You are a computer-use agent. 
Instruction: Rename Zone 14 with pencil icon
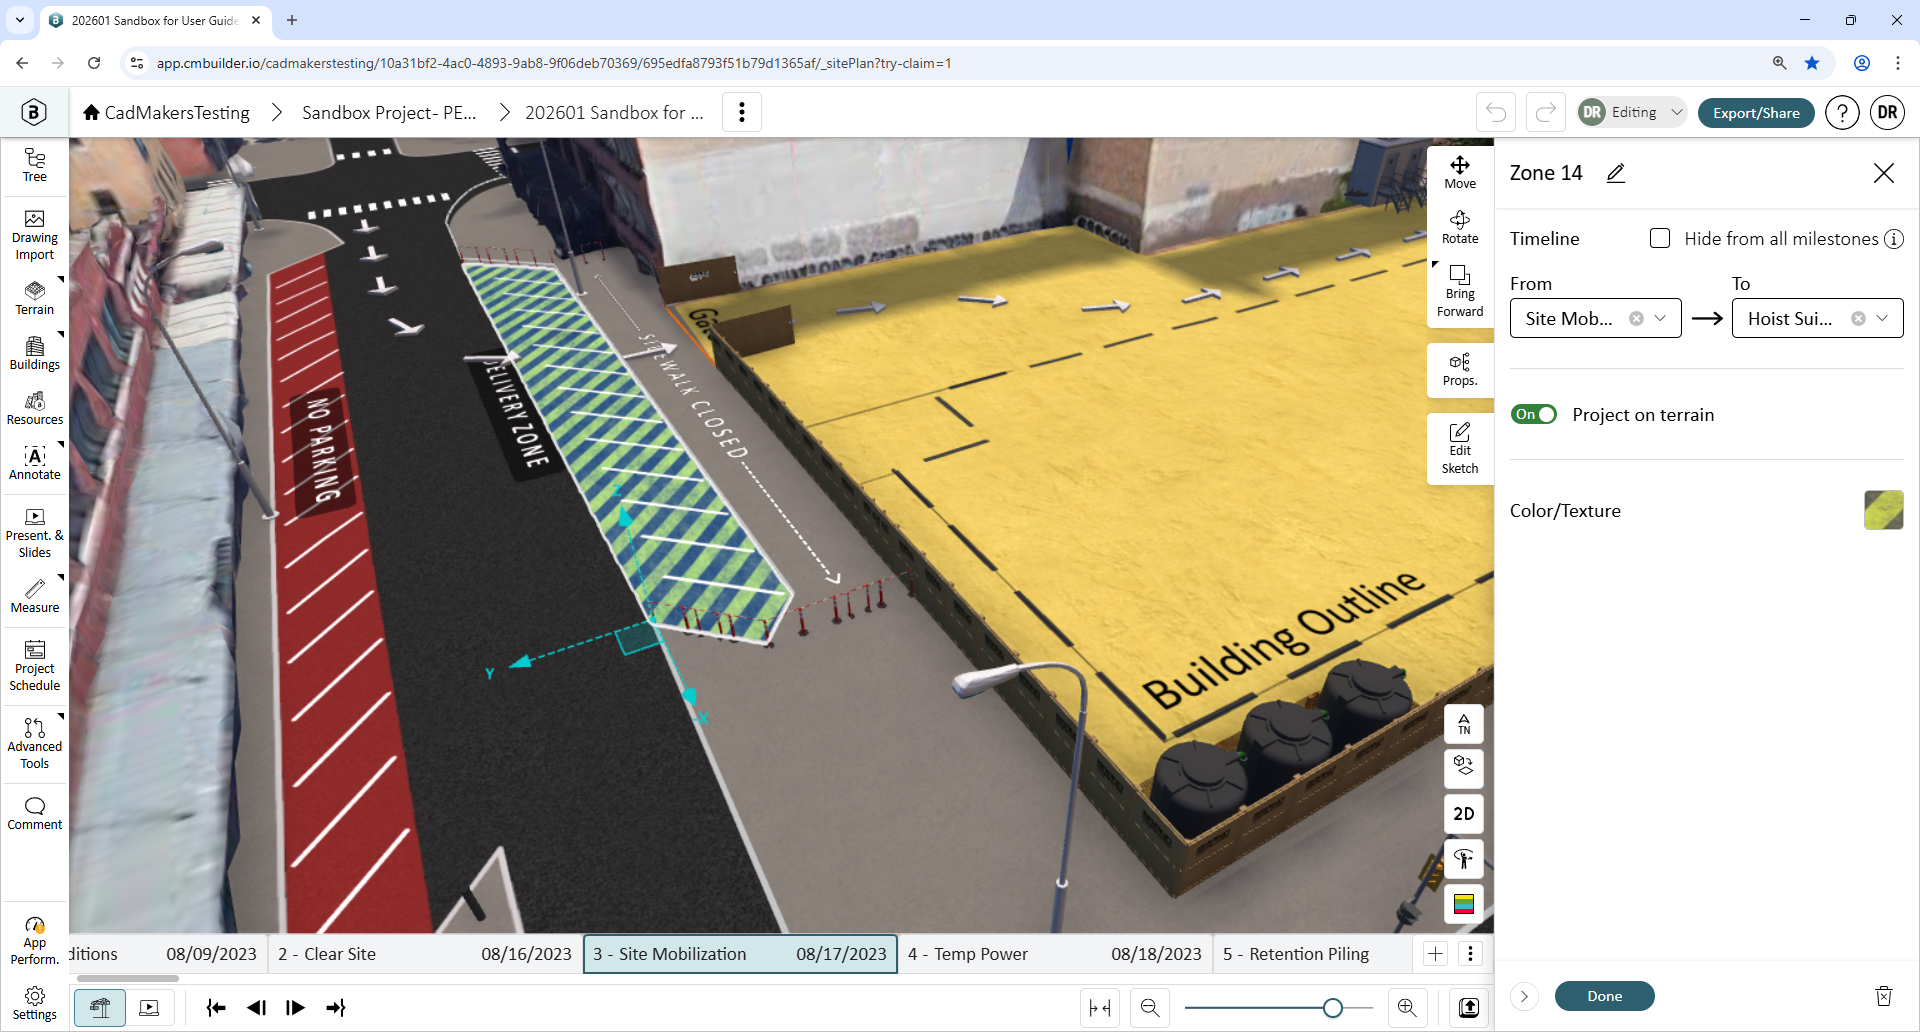(1616, 173)
